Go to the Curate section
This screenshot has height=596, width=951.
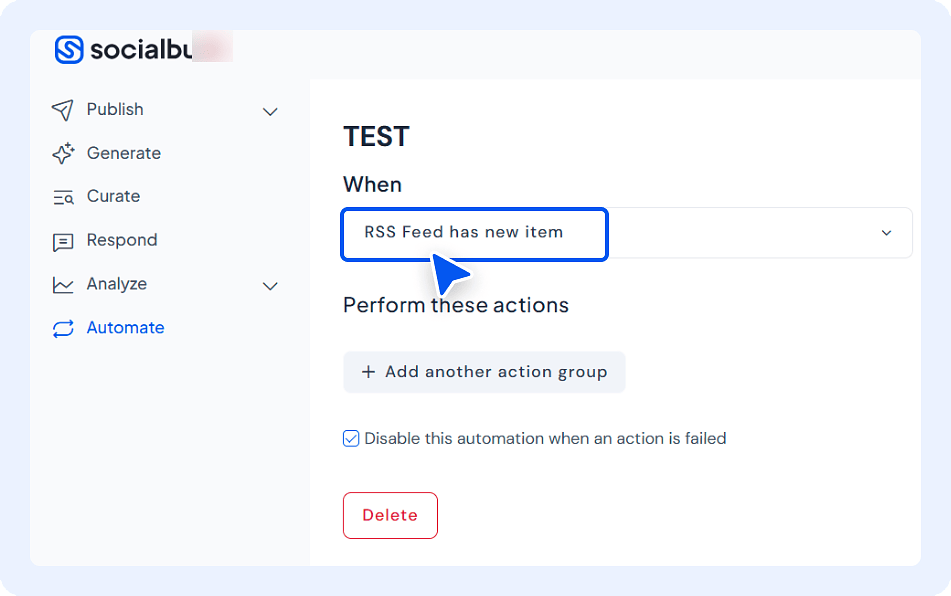click(x=113, y=196)
